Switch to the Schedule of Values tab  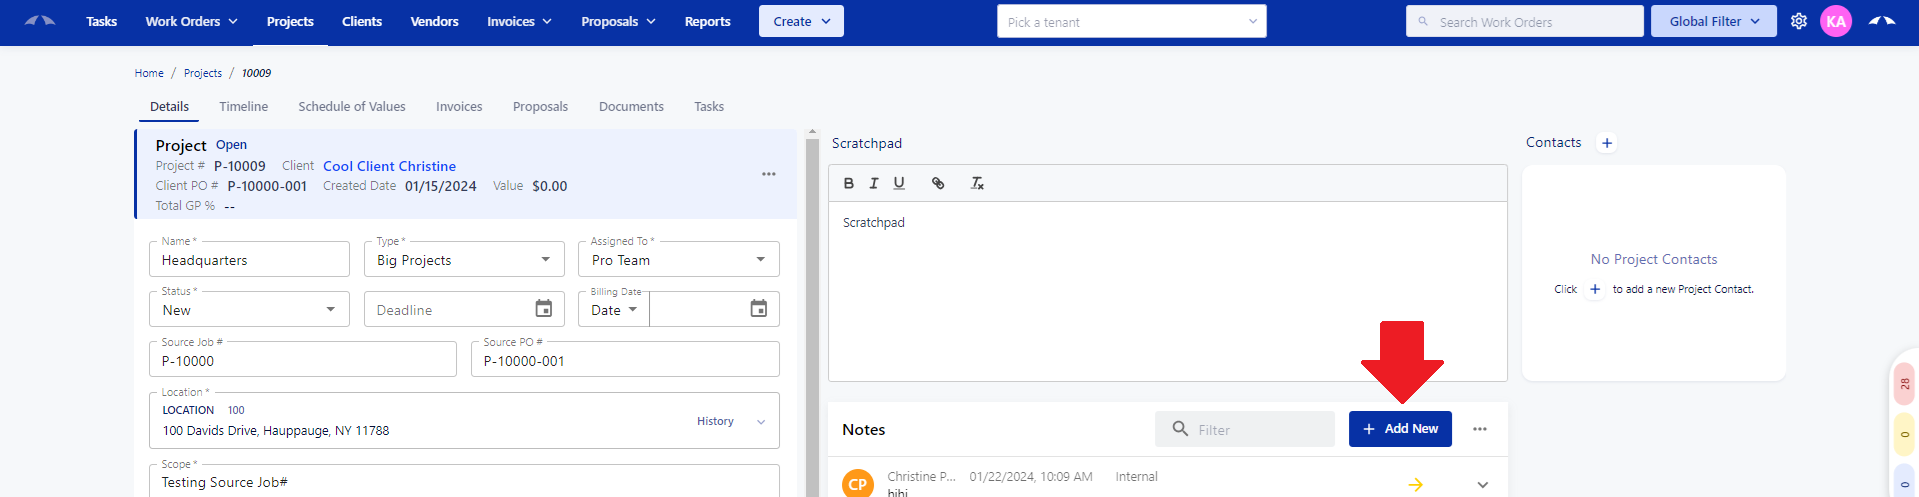[x=352, y=106]
